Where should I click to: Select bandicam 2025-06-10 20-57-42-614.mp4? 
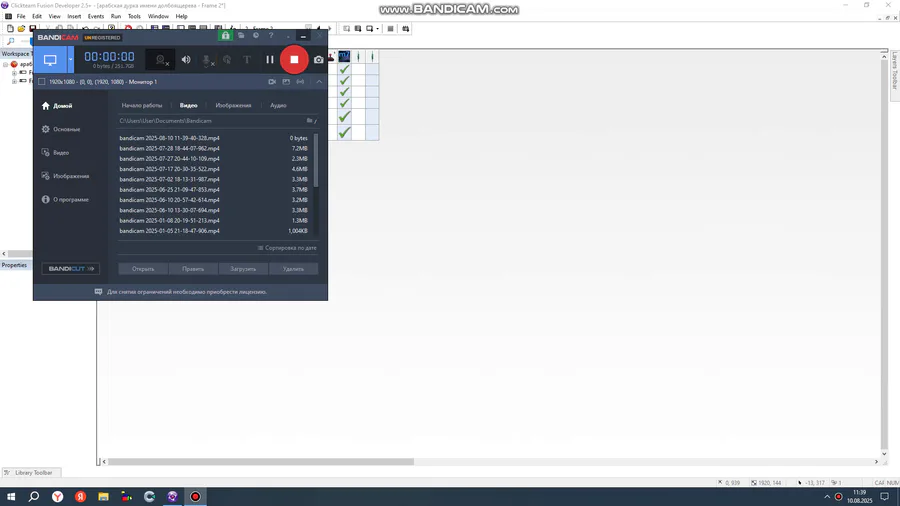pyautogui.click(x=214, y=200)
